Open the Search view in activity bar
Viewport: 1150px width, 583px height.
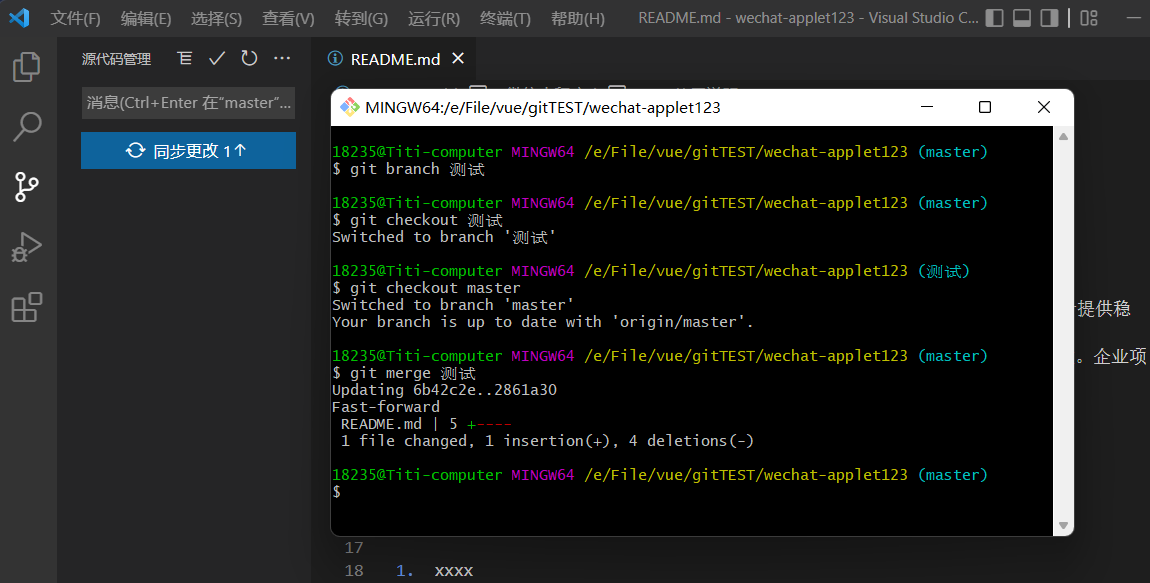coord(26,127)
